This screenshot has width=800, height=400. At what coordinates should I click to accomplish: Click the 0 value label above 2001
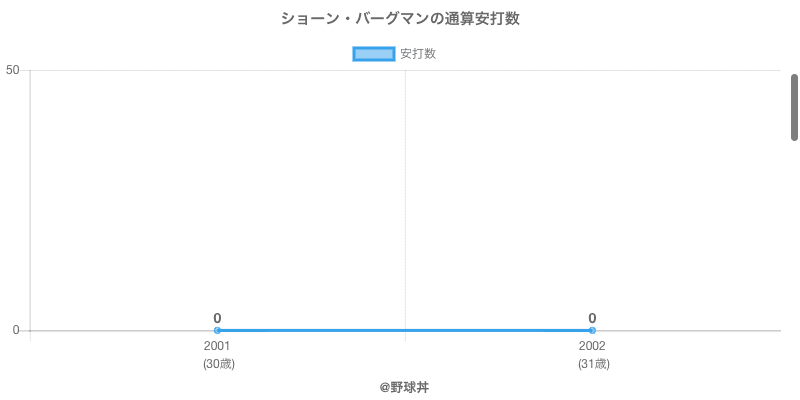pos(217,318)
